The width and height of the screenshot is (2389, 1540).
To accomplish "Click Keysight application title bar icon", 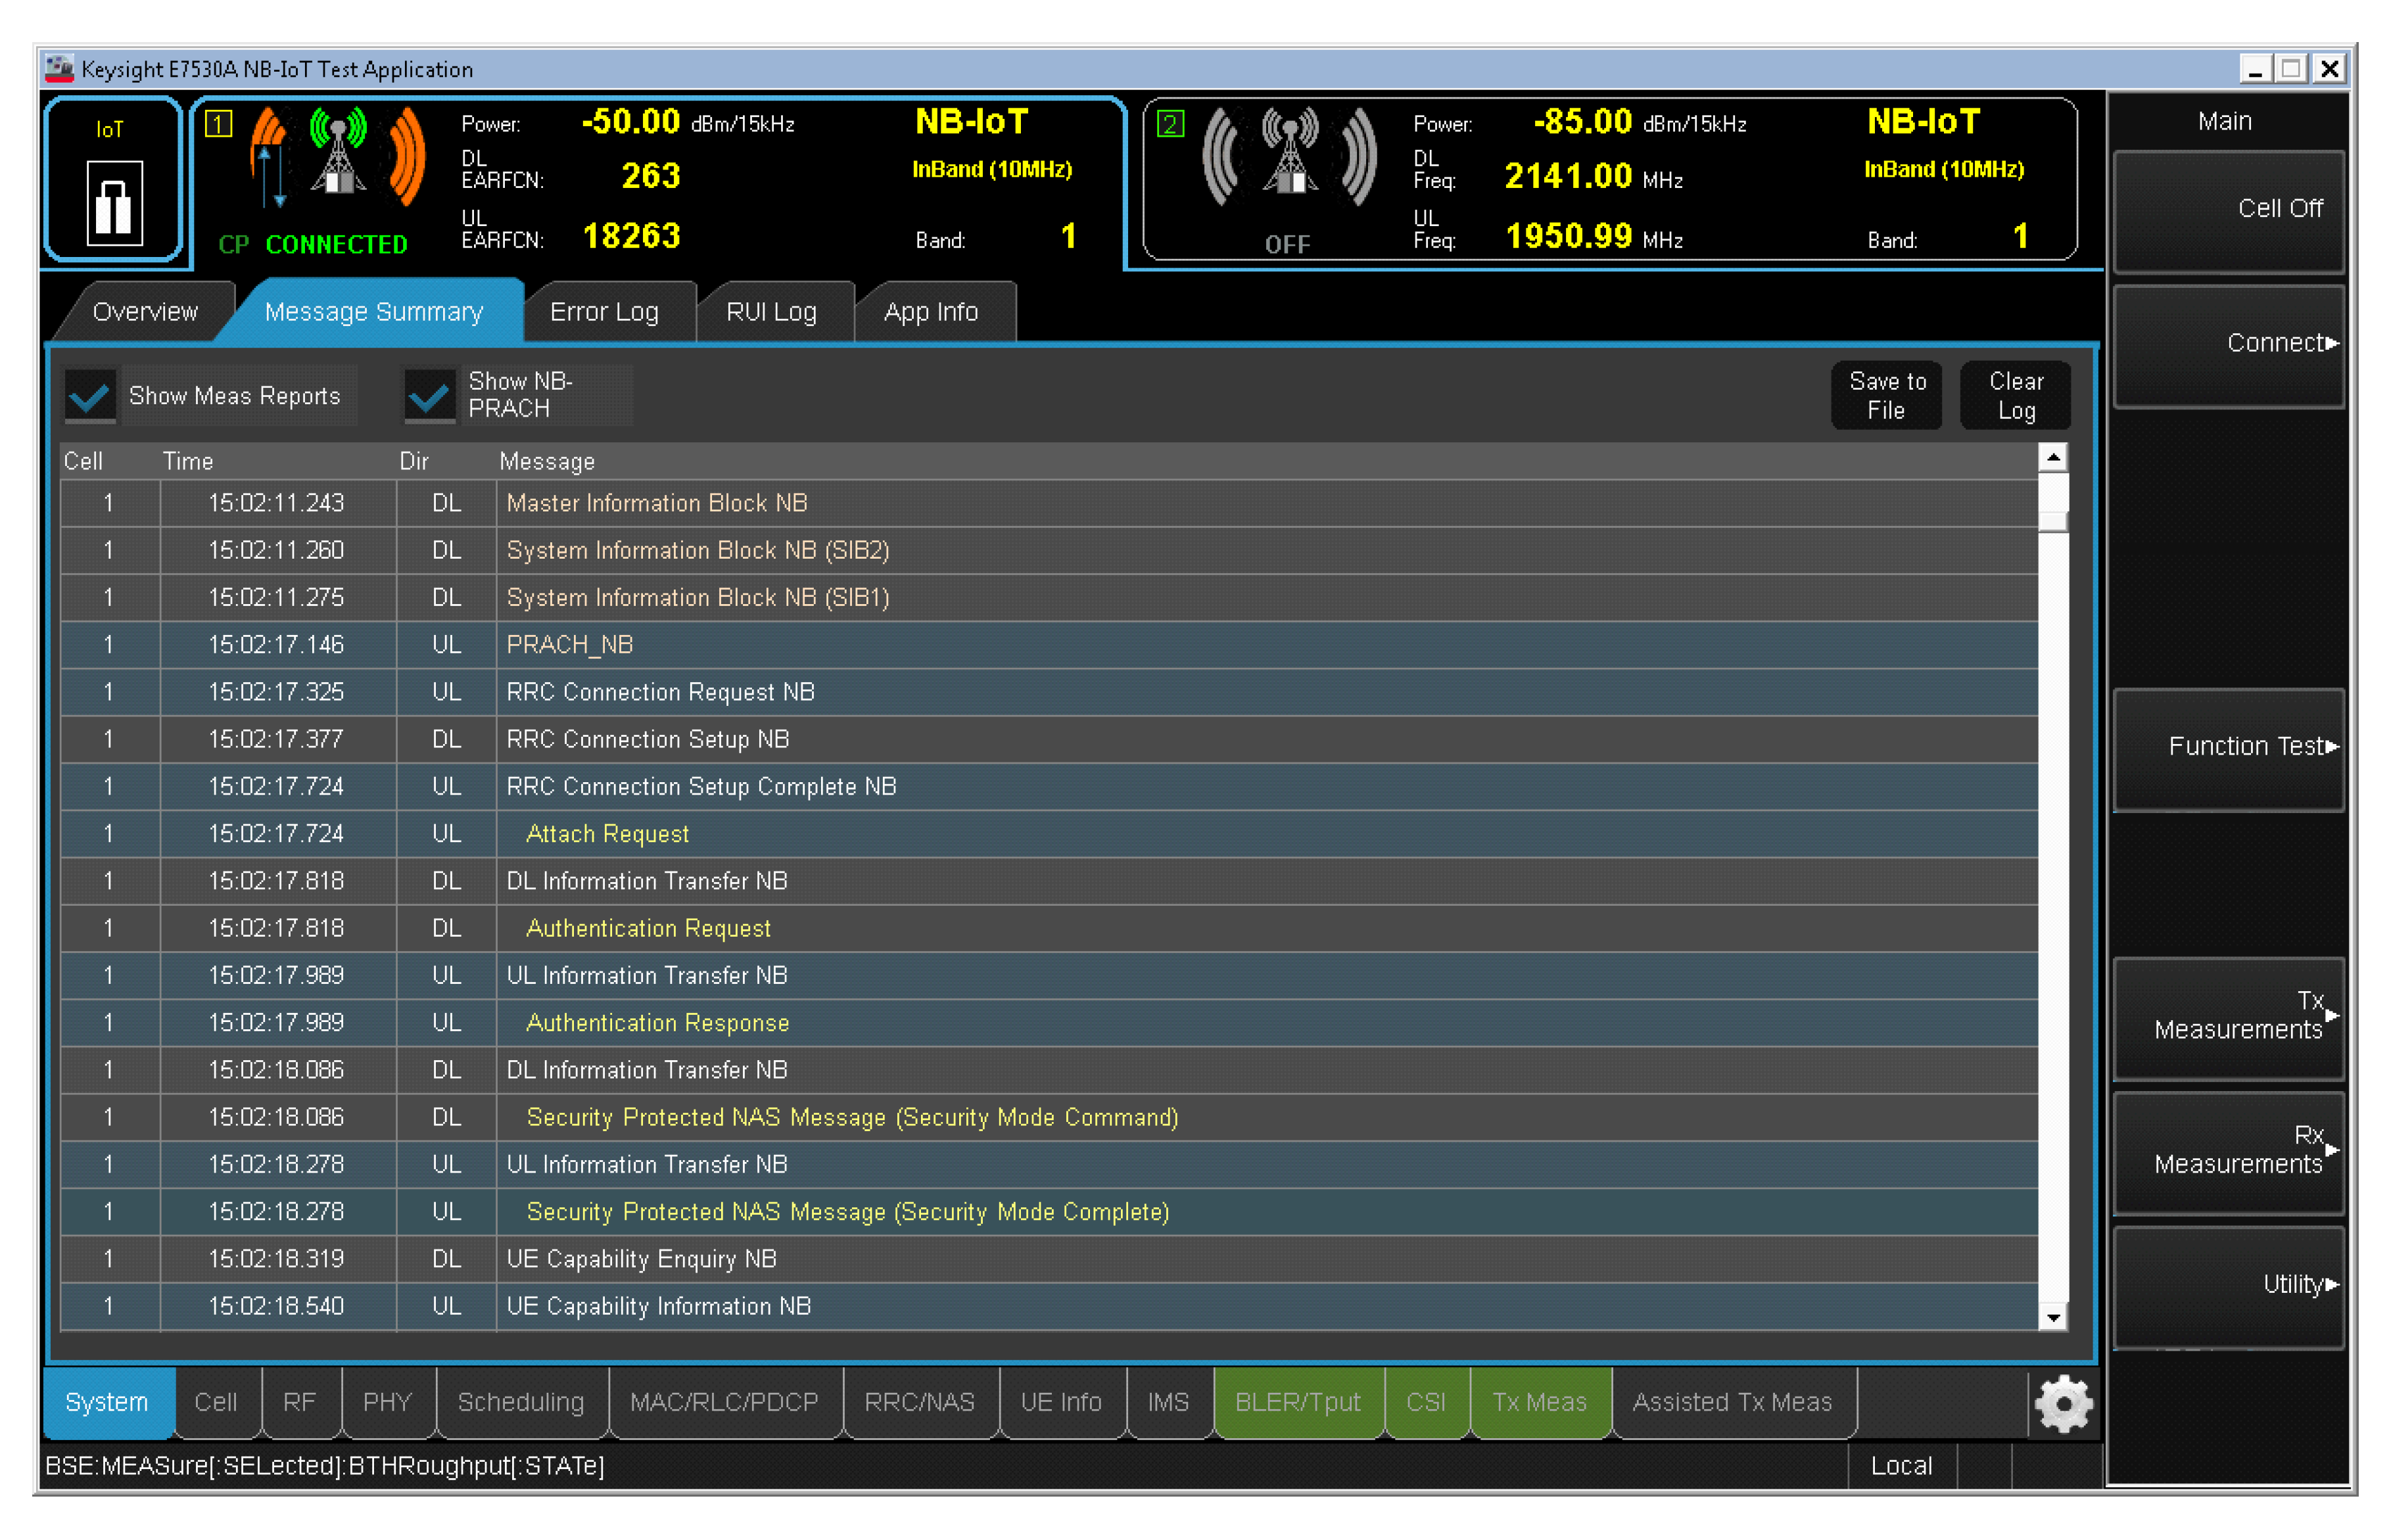I will [59, 68].
